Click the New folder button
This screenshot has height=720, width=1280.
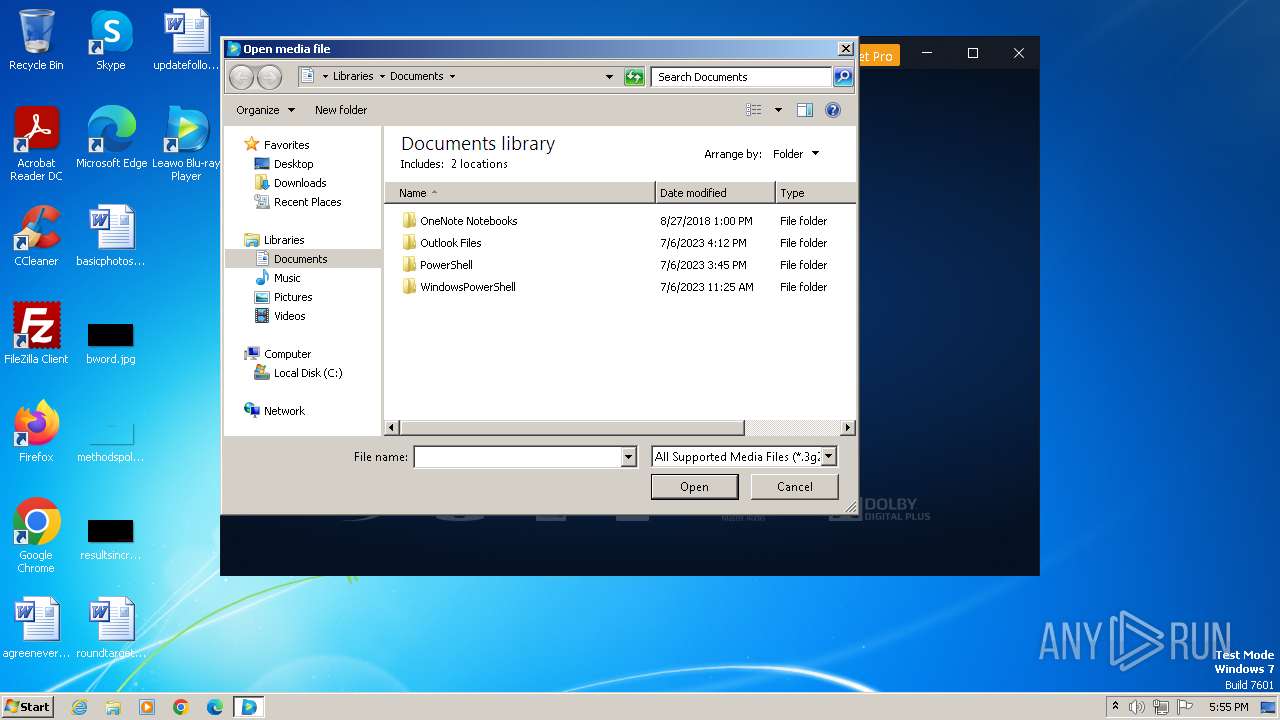(x=341, y=110)
